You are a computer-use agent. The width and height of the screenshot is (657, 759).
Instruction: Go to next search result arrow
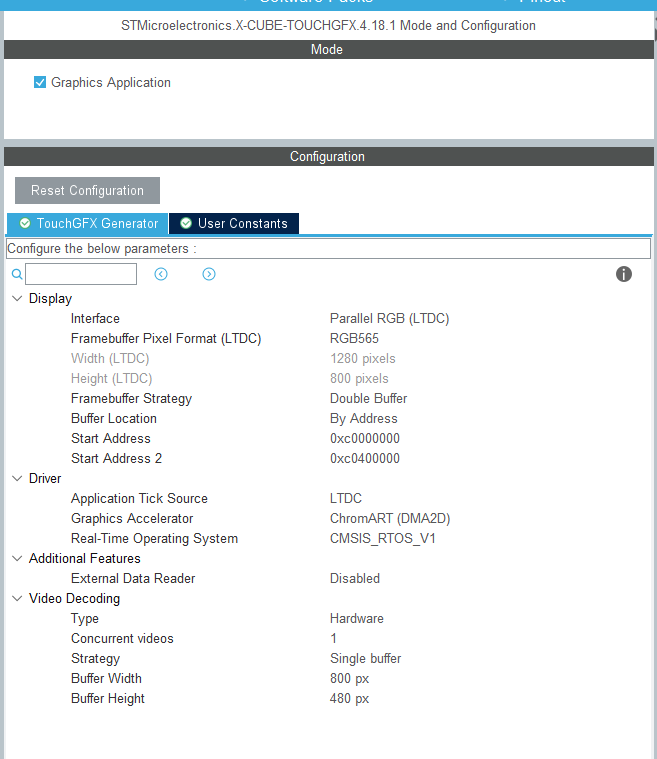(209, 274)
